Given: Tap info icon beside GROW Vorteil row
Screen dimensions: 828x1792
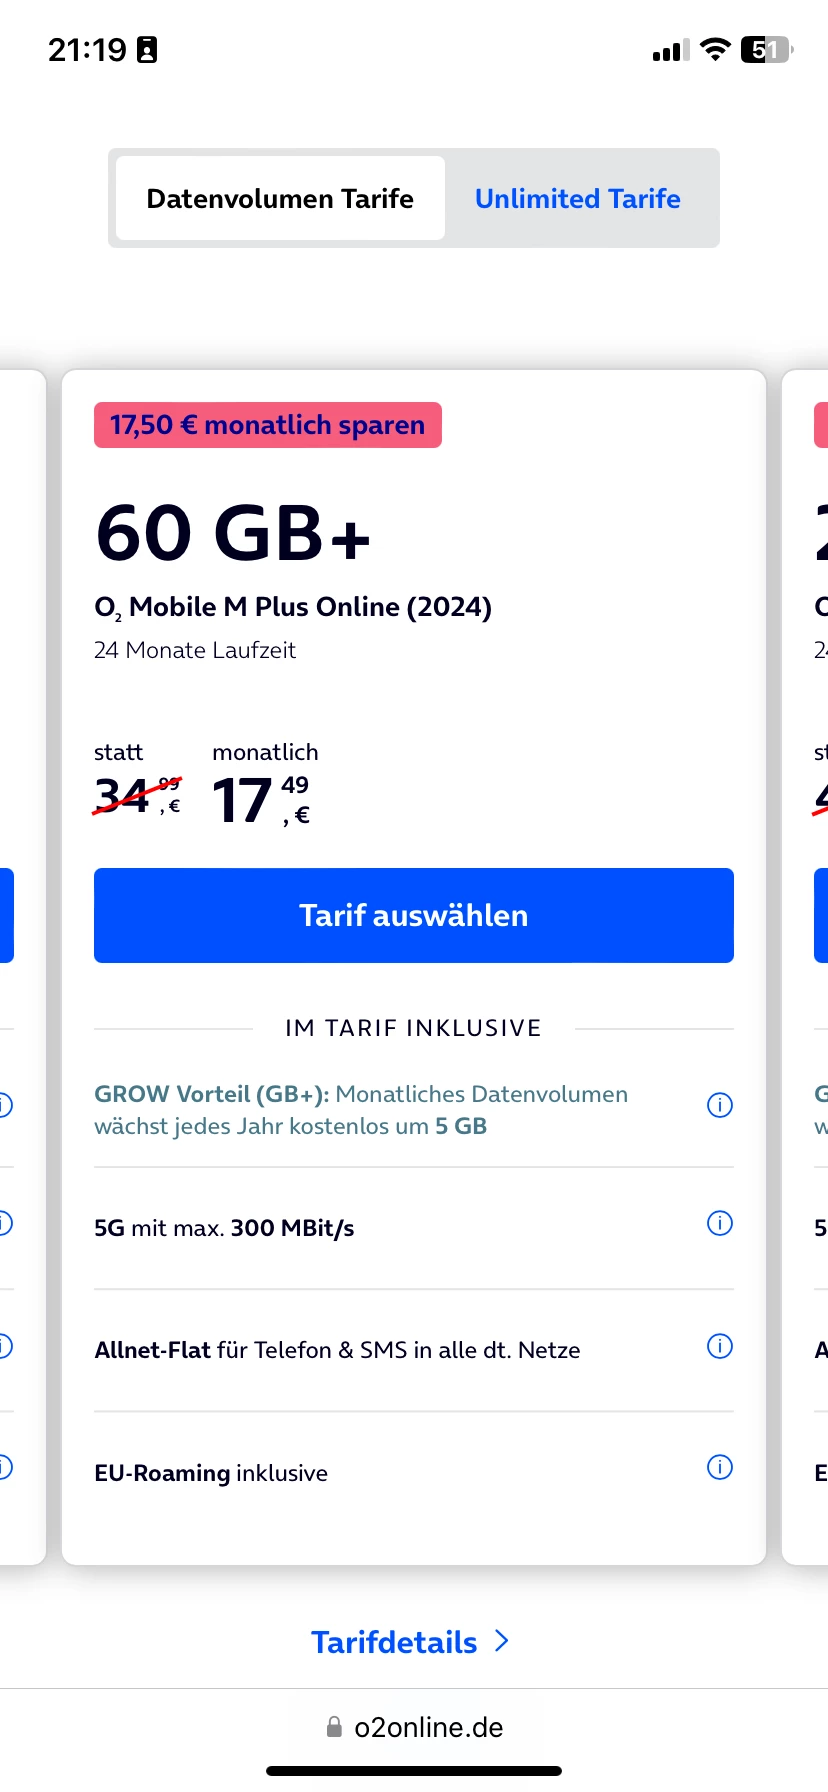Looking at the screenshot, I should click(720, 1105).
